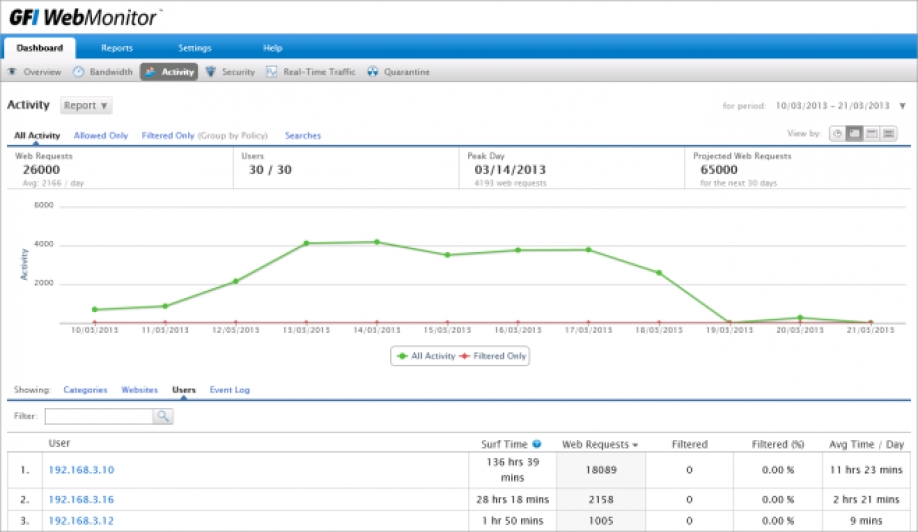Sort by Web Requests column arrow
This screenshot has width=918, height=532.
(635, 445)
